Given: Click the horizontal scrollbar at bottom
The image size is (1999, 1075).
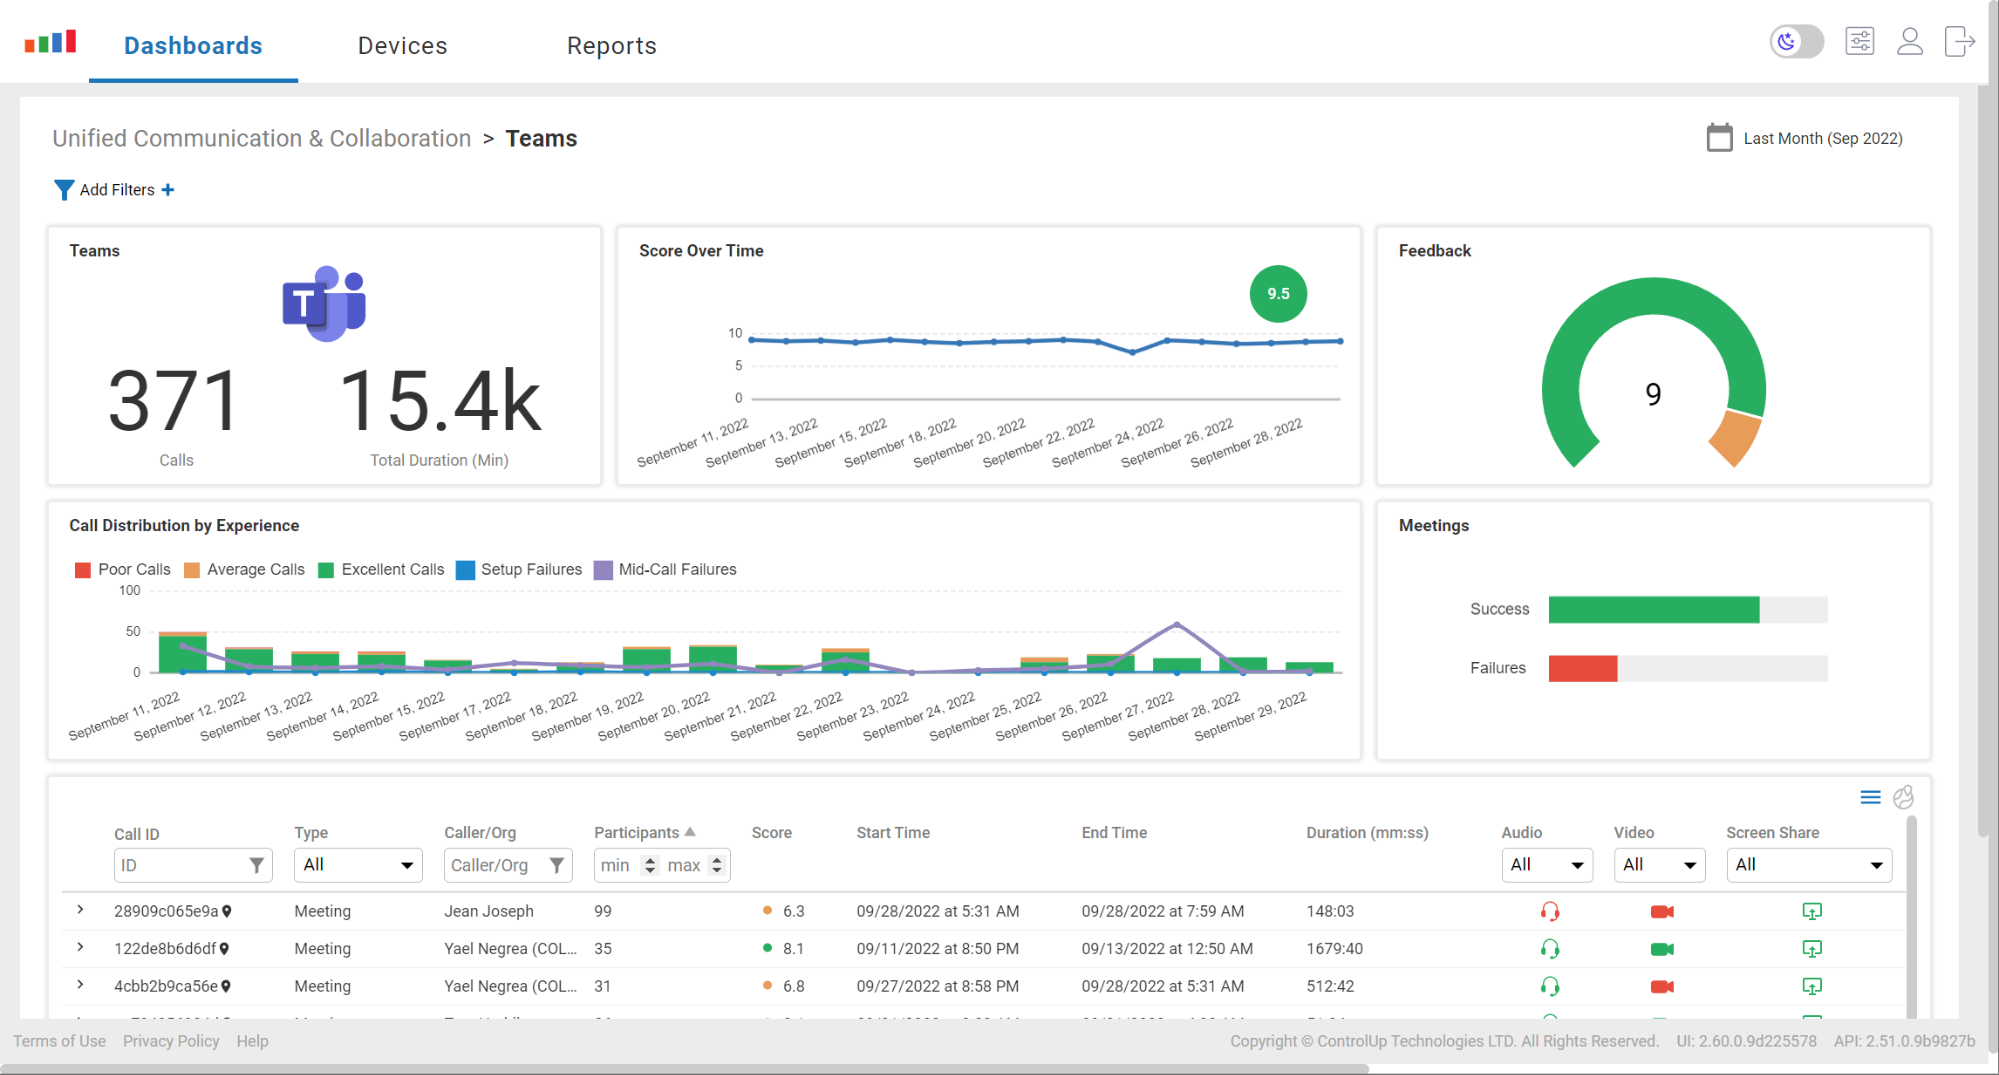Looking at the screenshot, I should click(684, 1069).
